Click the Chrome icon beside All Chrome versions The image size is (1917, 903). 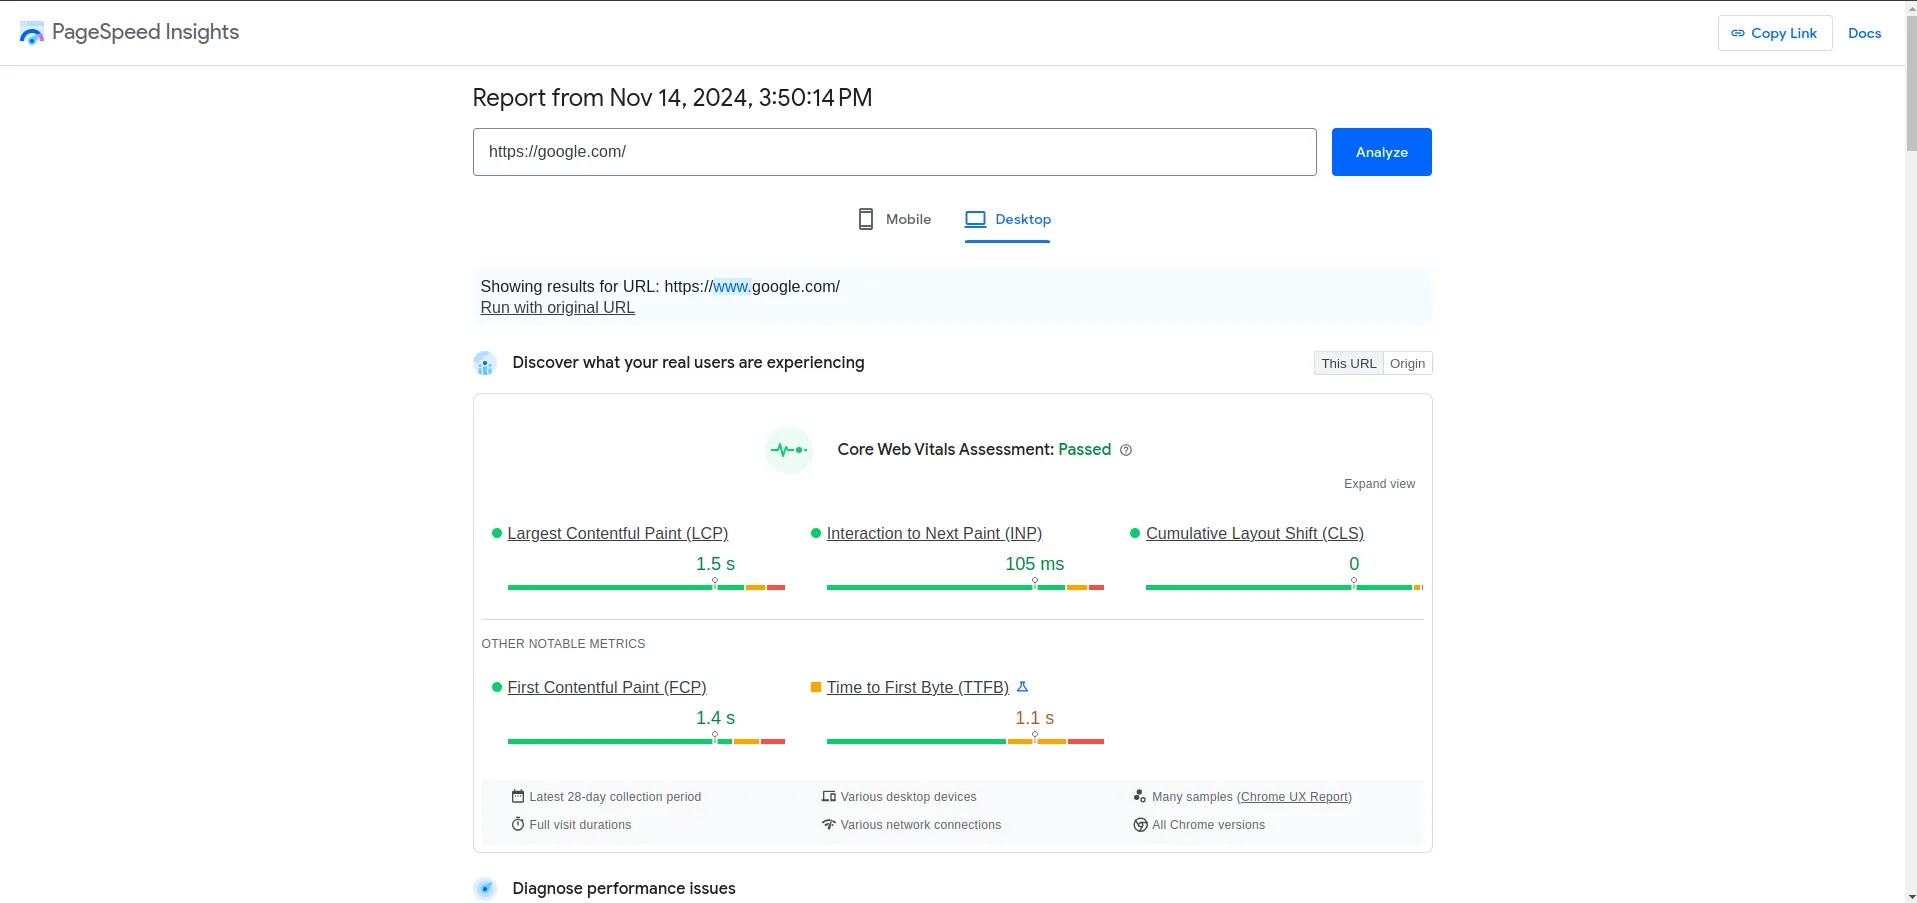coord(1140,825)
